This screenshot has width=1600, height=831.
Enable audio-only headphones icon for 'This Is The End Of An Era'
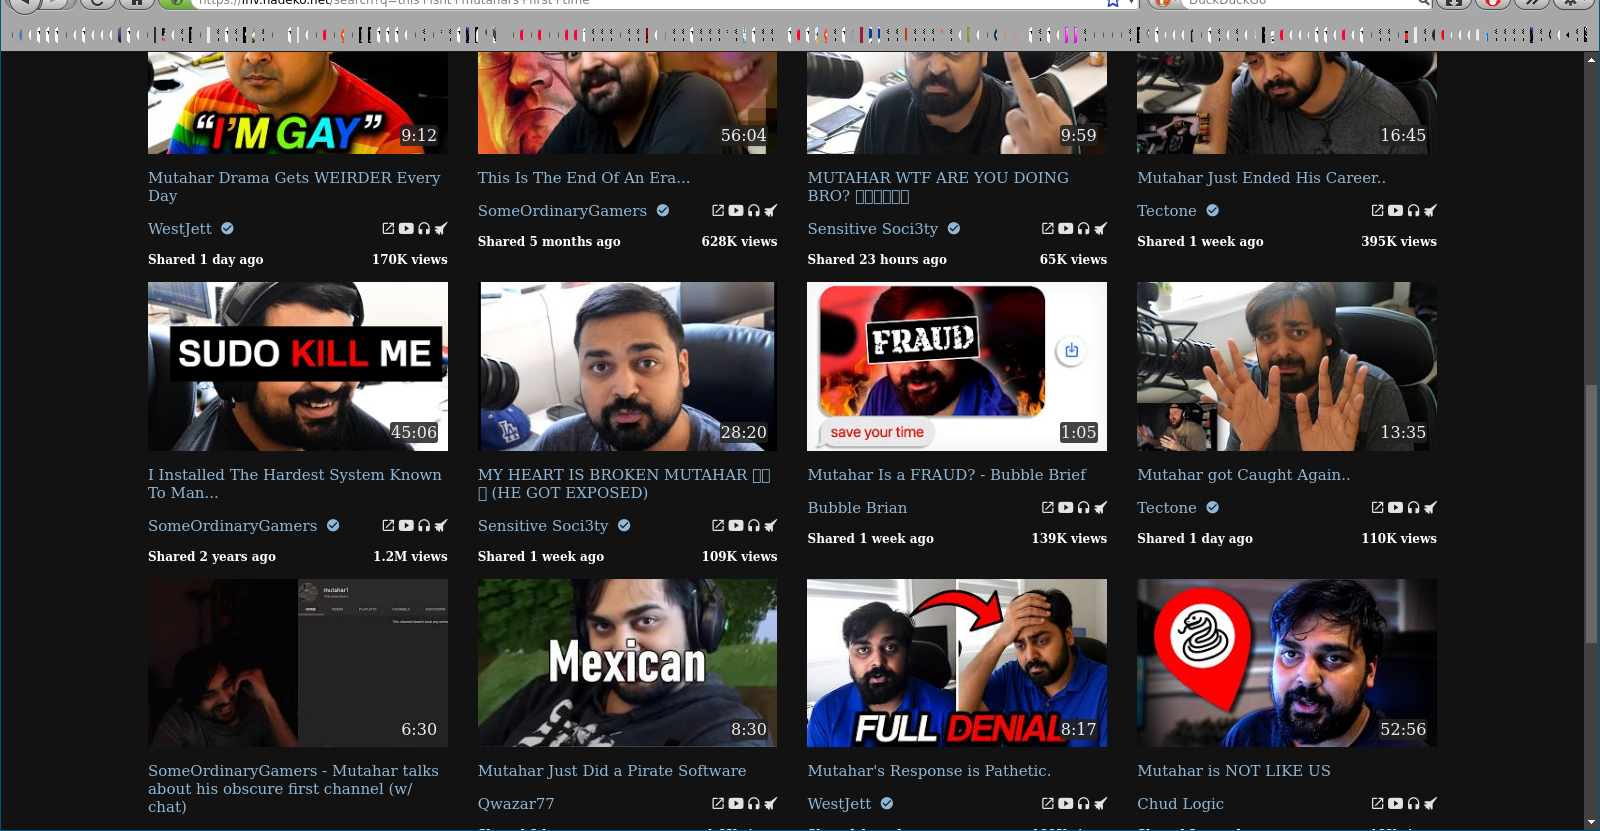[x=754, y=211]
